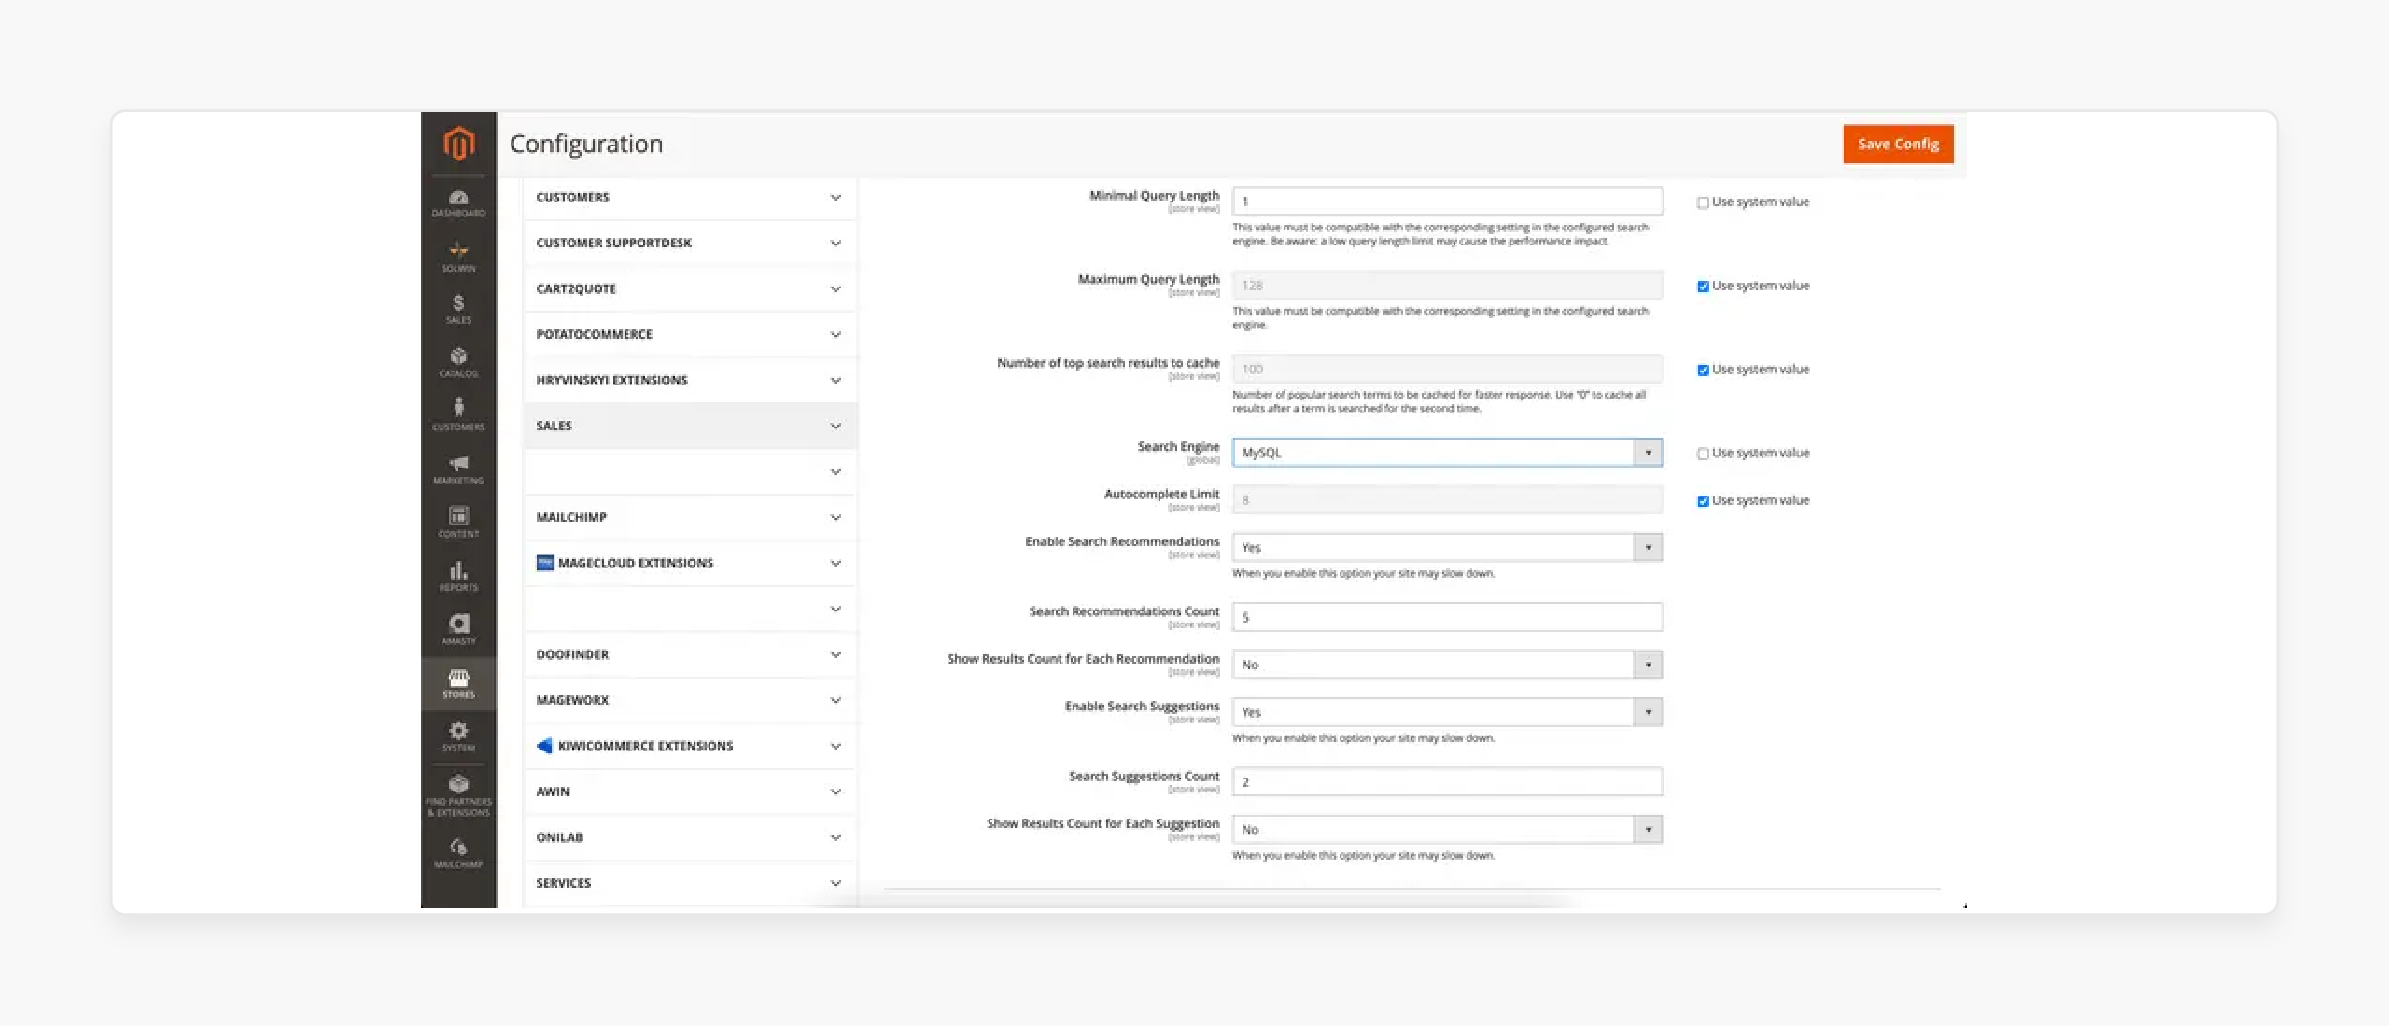Open Show Results Count for Each Suggestion dropdown

tap(1447, 830)
